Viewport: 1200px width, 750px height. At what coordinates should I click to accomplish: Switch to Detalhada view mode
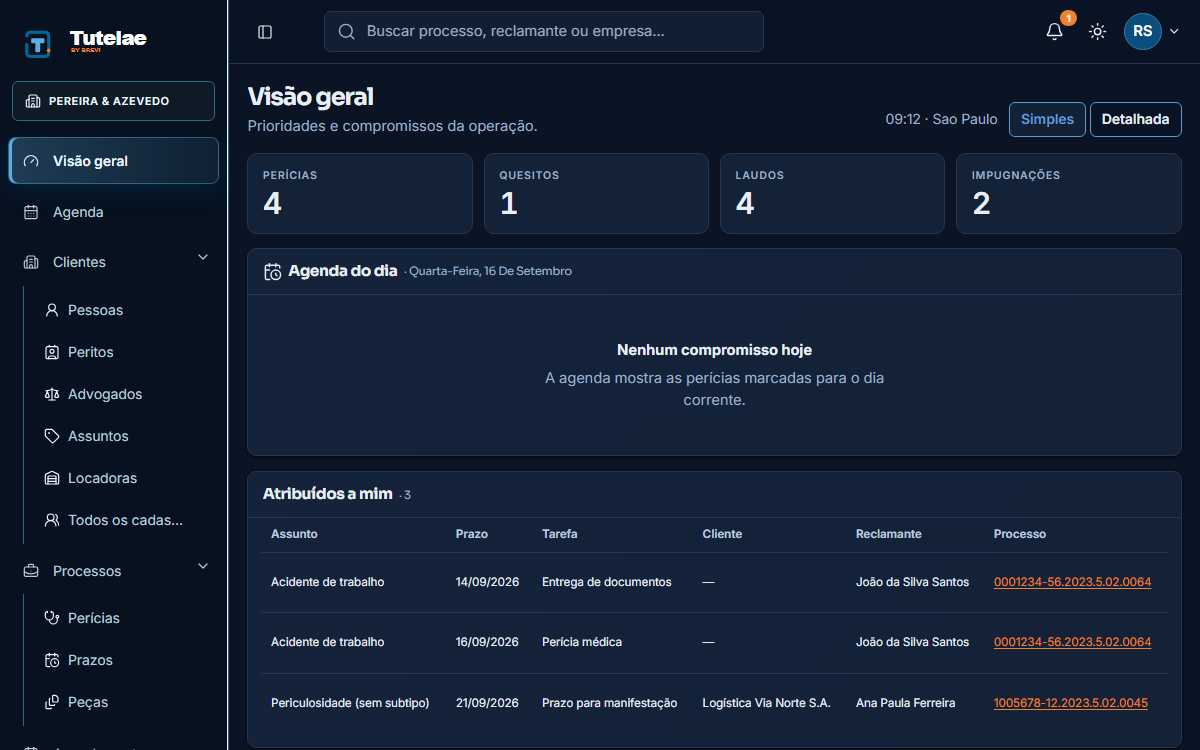[1135, 119]
